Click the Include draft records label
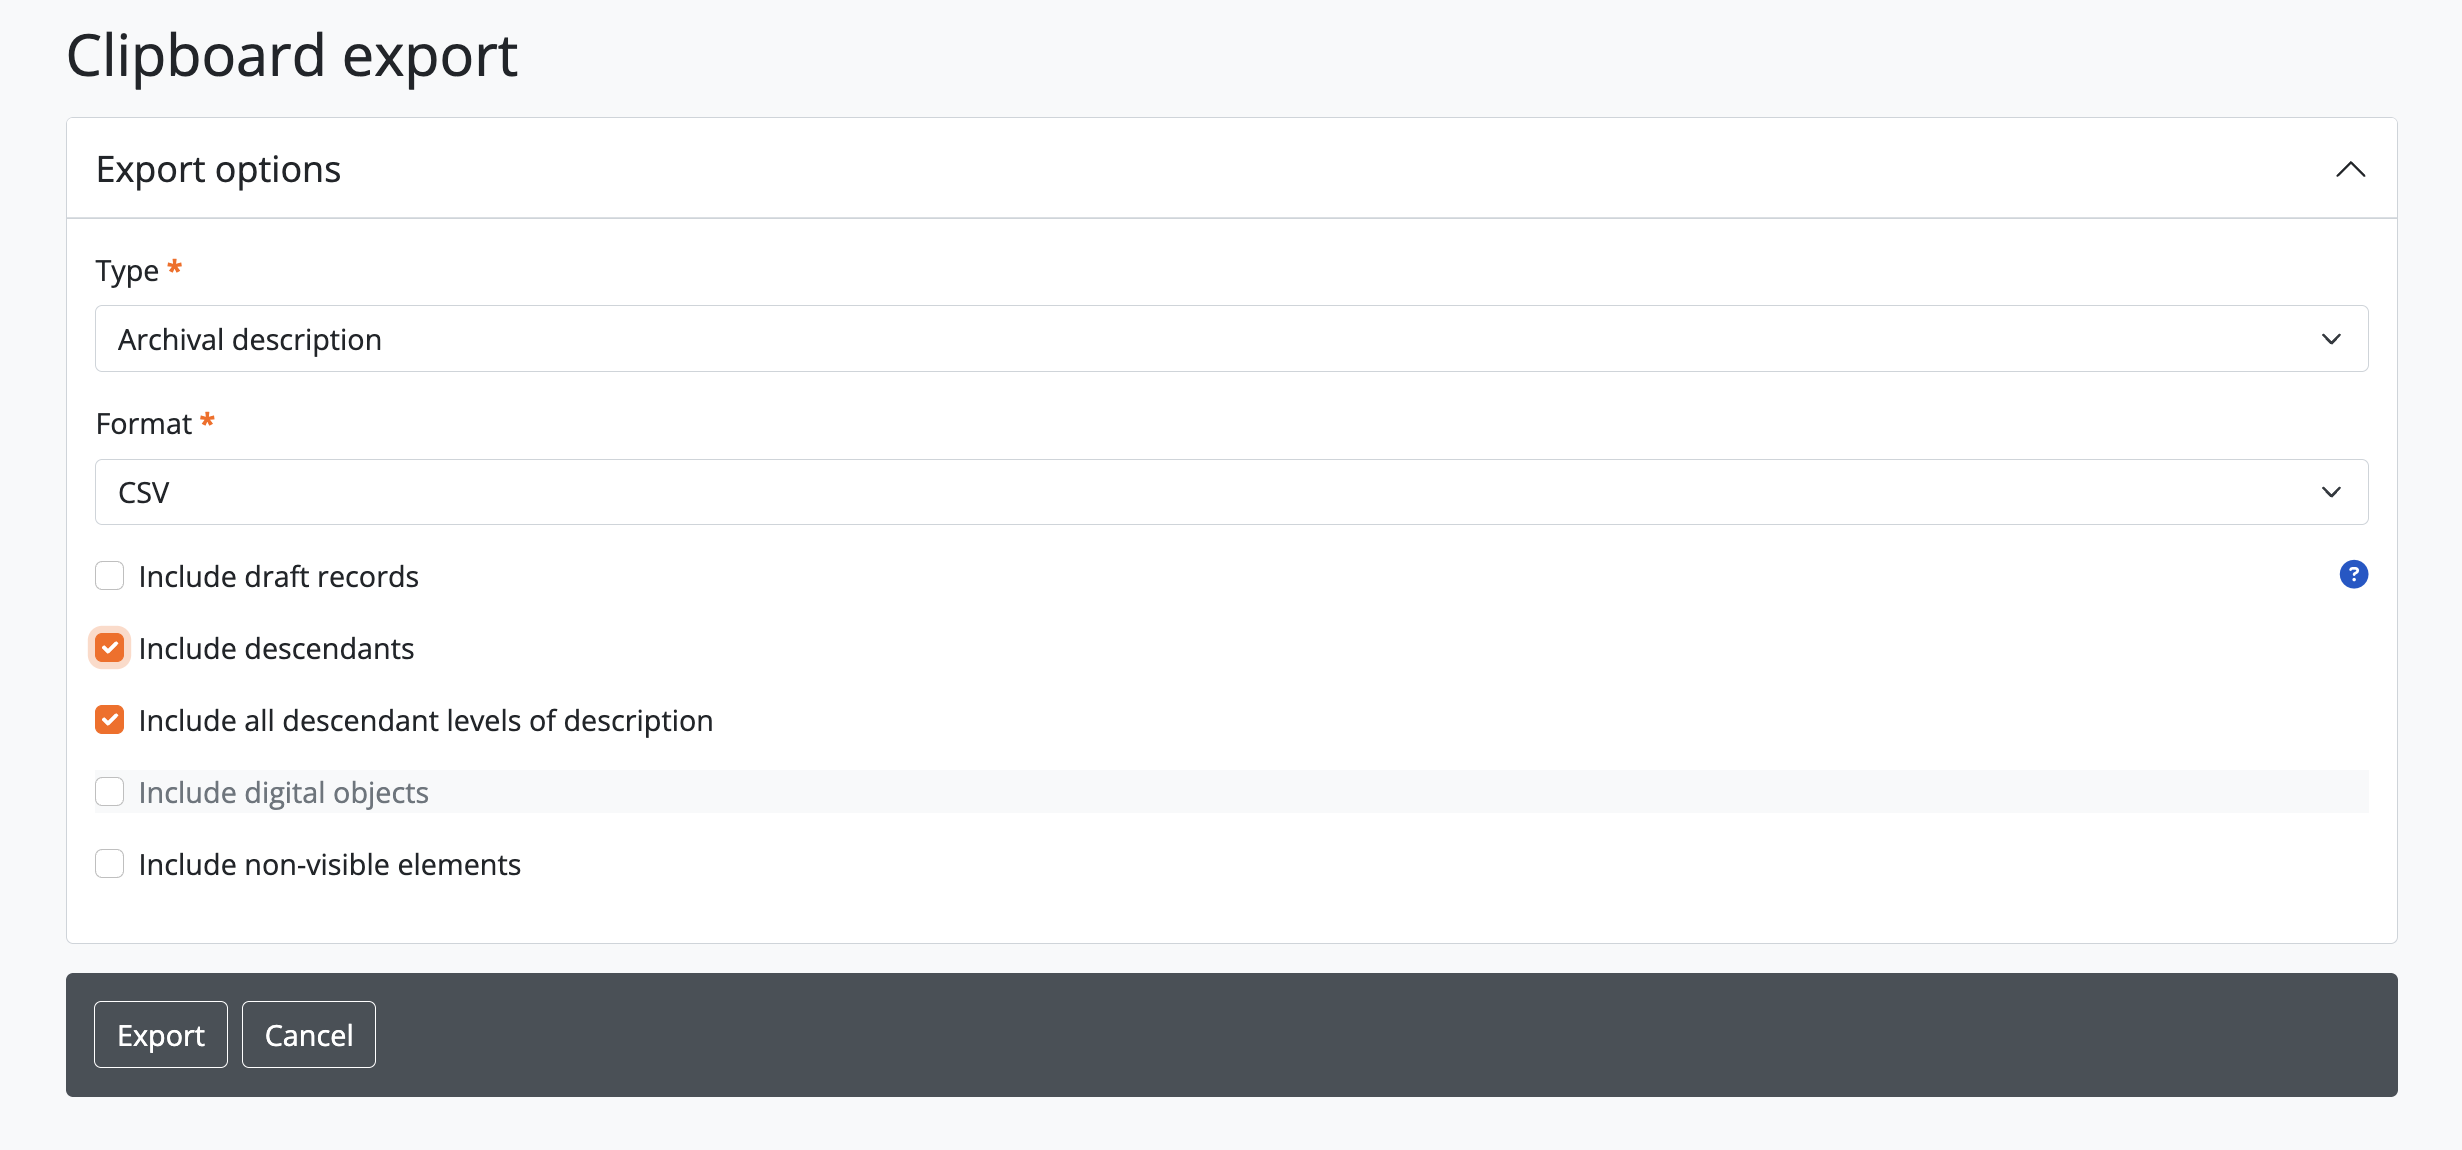The image size is (2462, 1150). (x=279, y=577)
